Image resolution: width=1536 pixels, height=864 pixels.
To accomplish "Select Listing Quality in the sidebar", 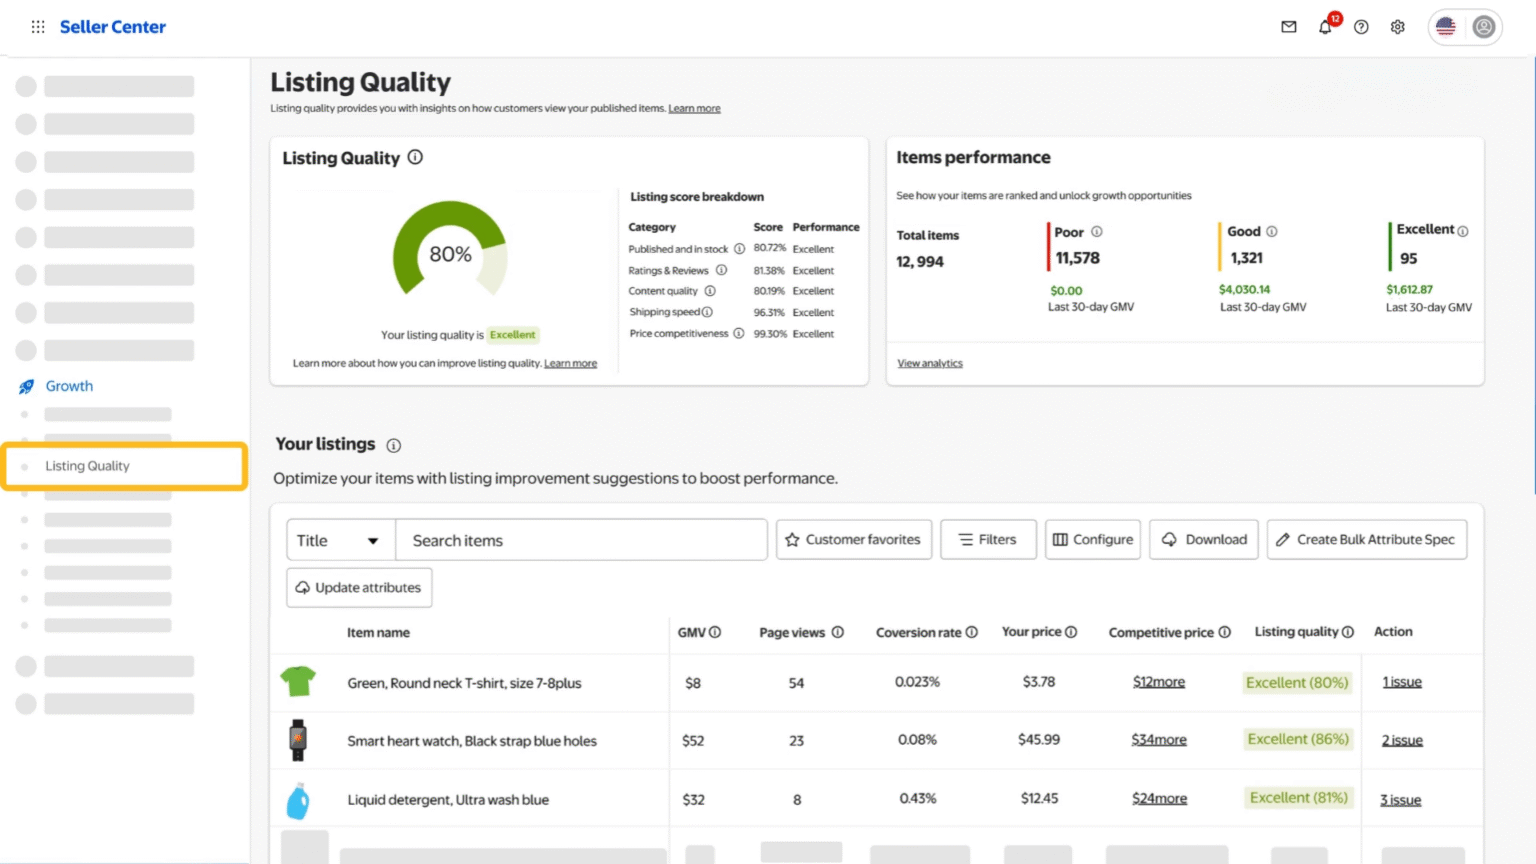I will click(87, 465).
